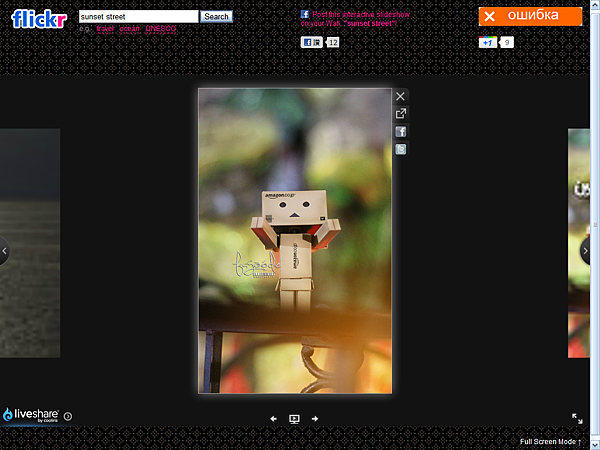This screenshot has width=600, height=450.
Task: Click the right edge next-photo chevron
Action: click(x=585, y=251)
